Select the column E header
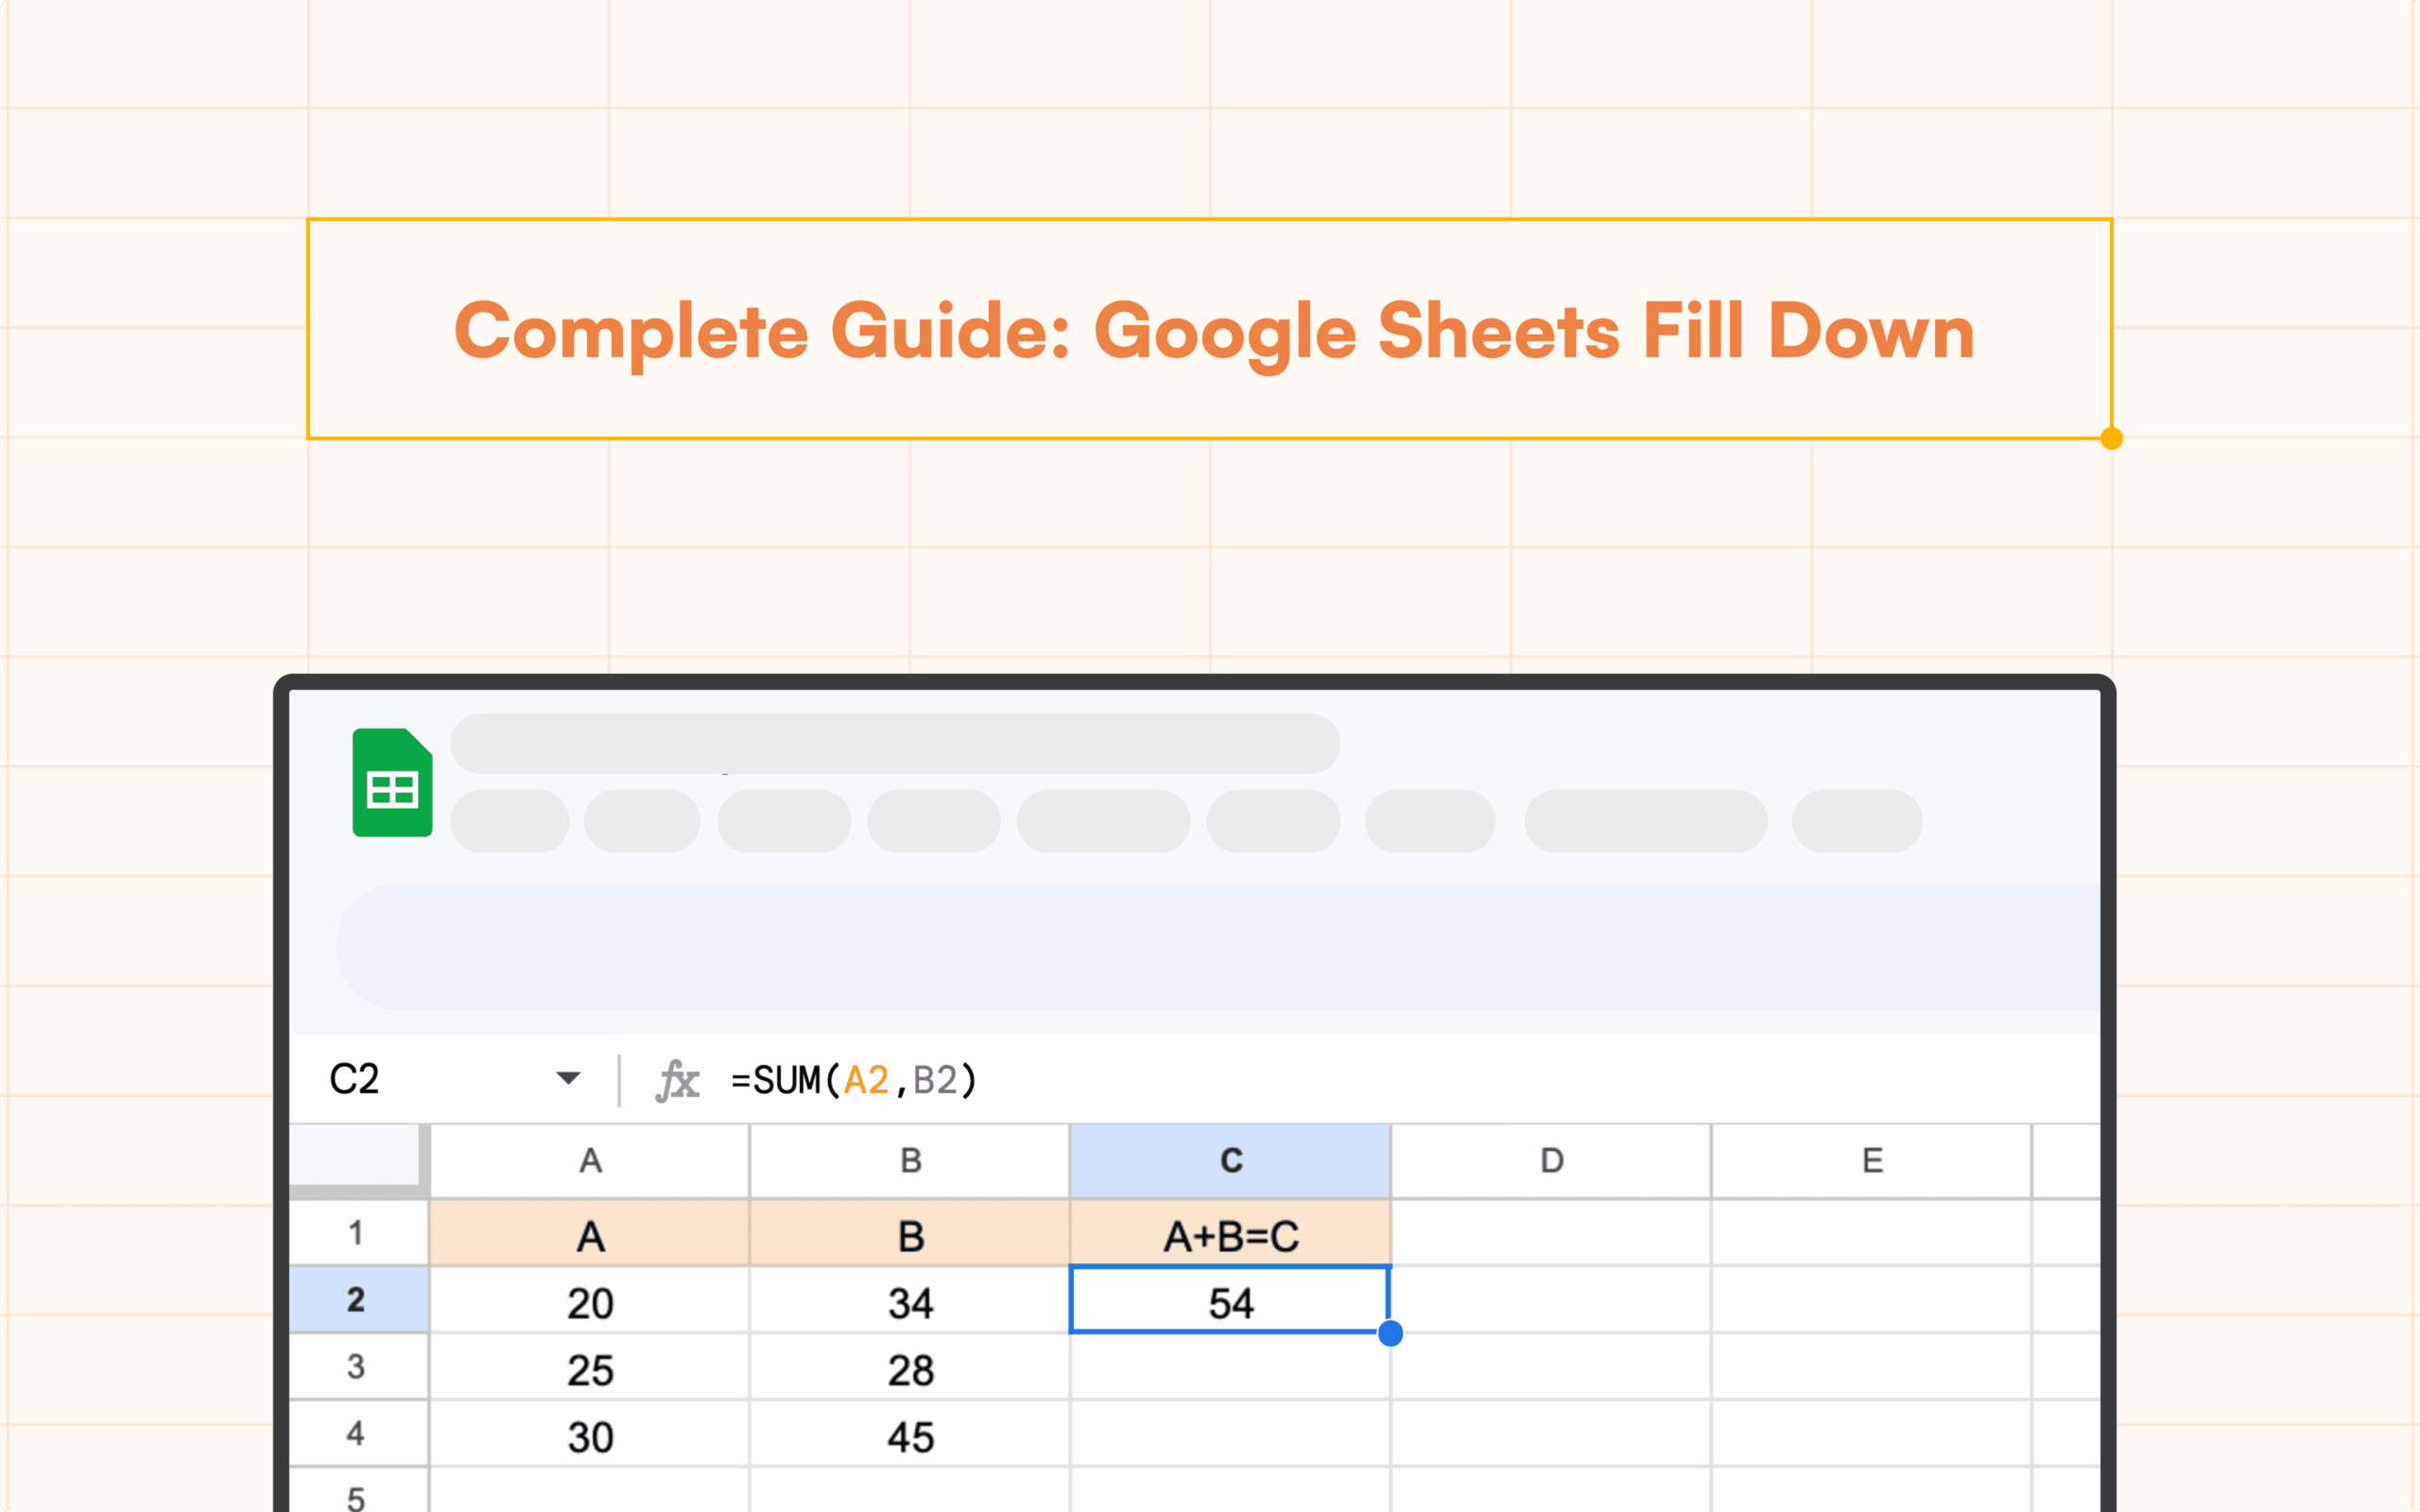This screenshot has height=1512, width=2420. click(1872, 1161)
